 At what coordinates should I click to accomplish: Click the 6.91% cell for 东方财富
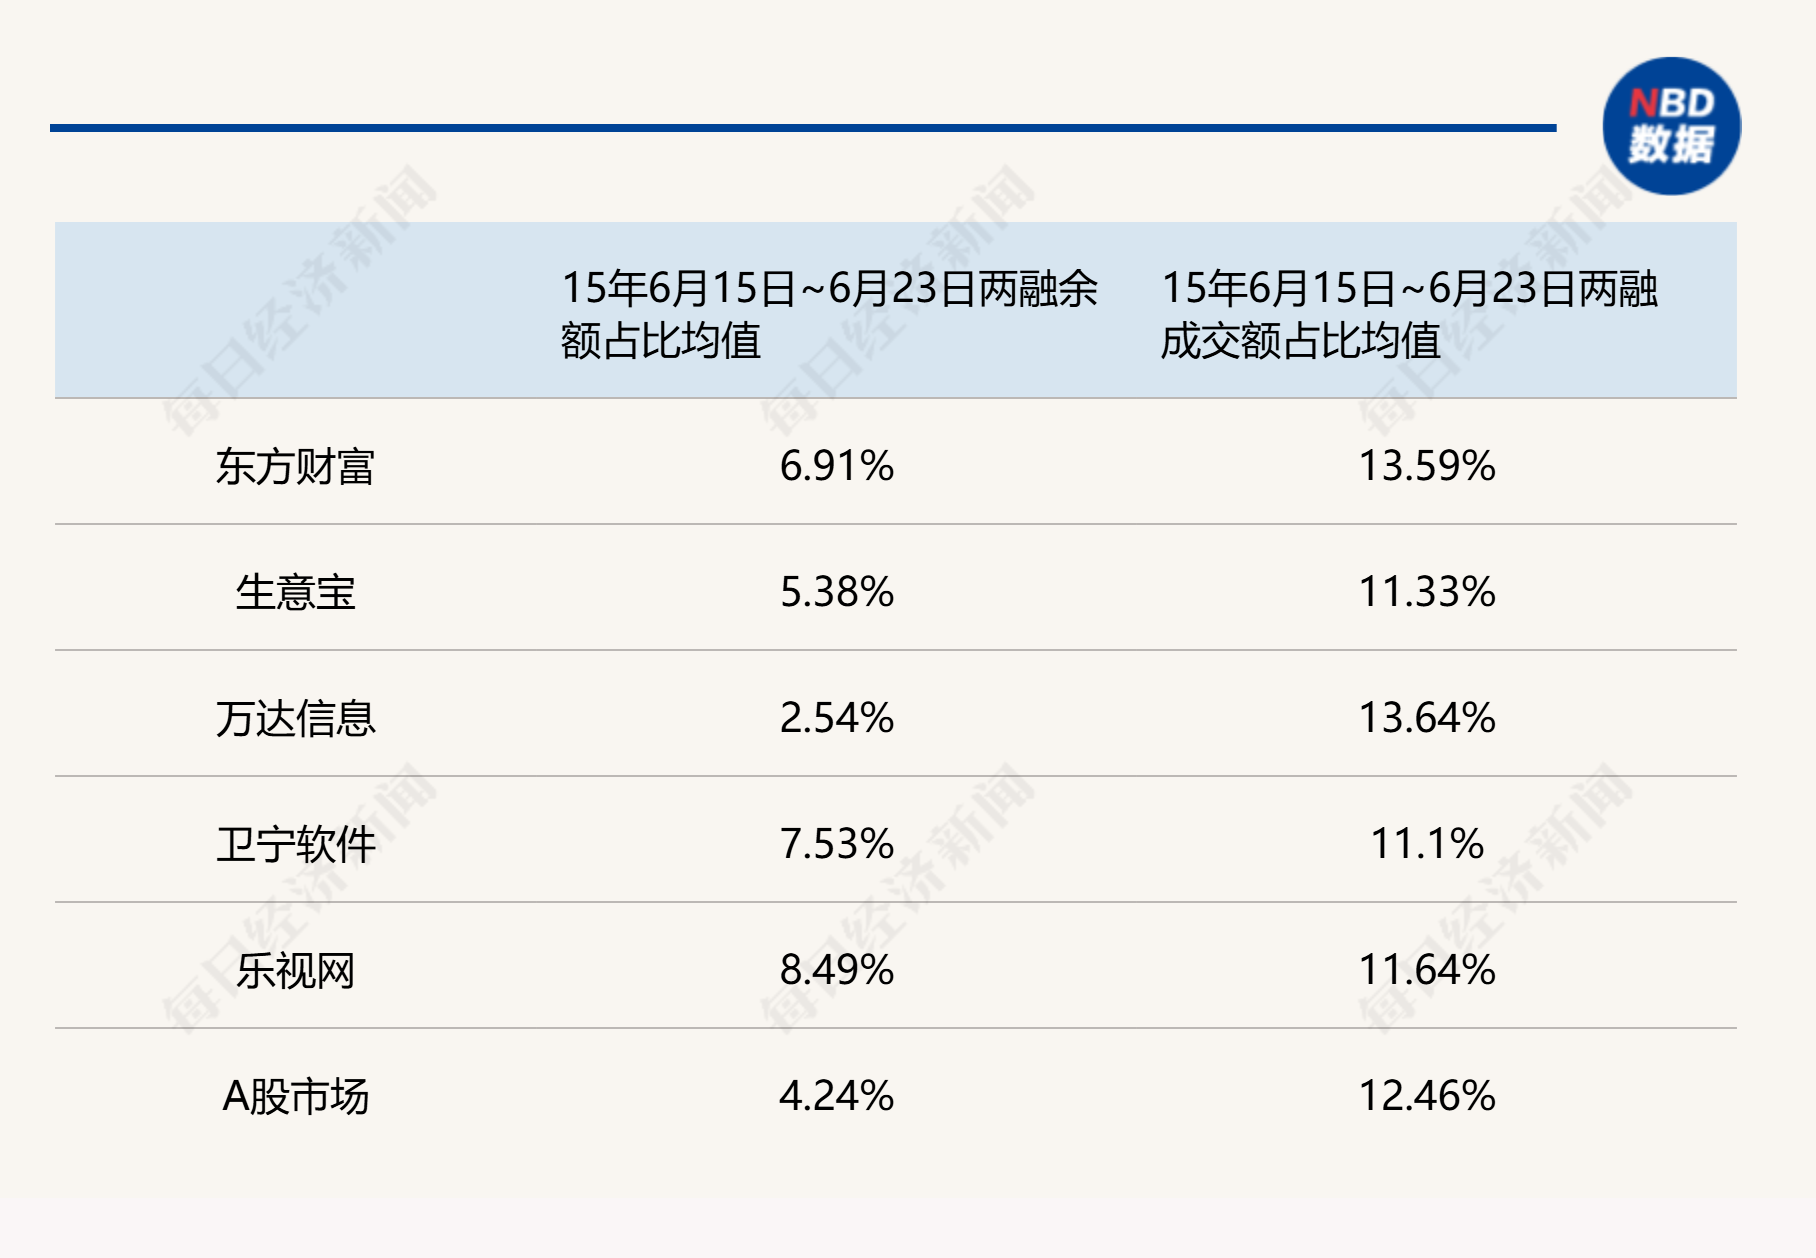coord(837,466)
